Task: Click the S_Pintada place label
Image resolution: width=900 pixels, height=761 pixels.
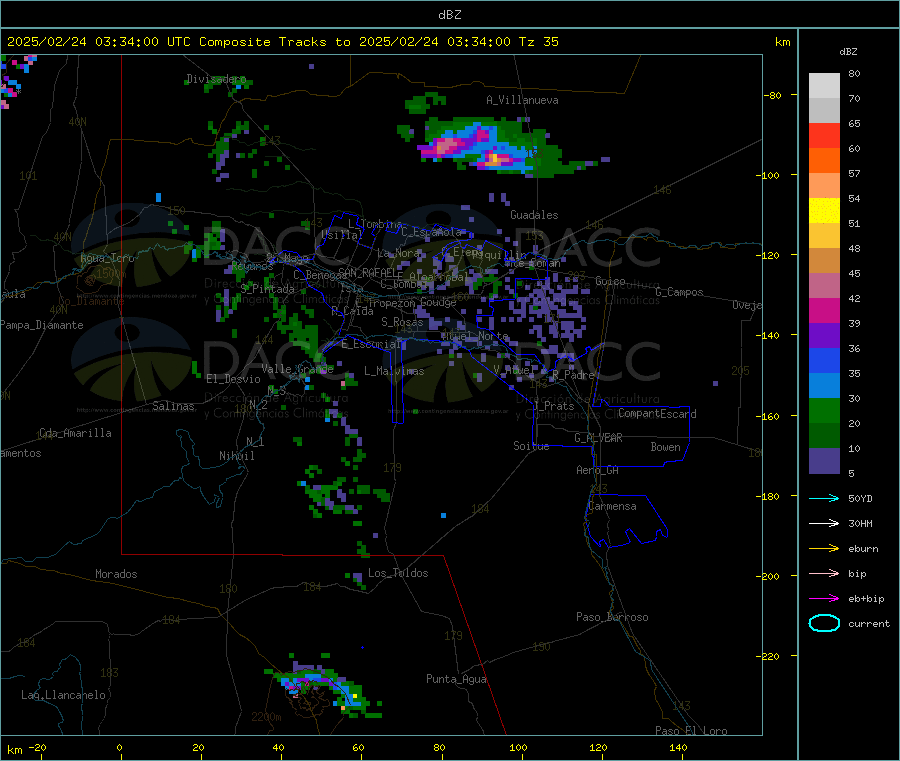Action: pyautogui.click(x=267, y=289)
